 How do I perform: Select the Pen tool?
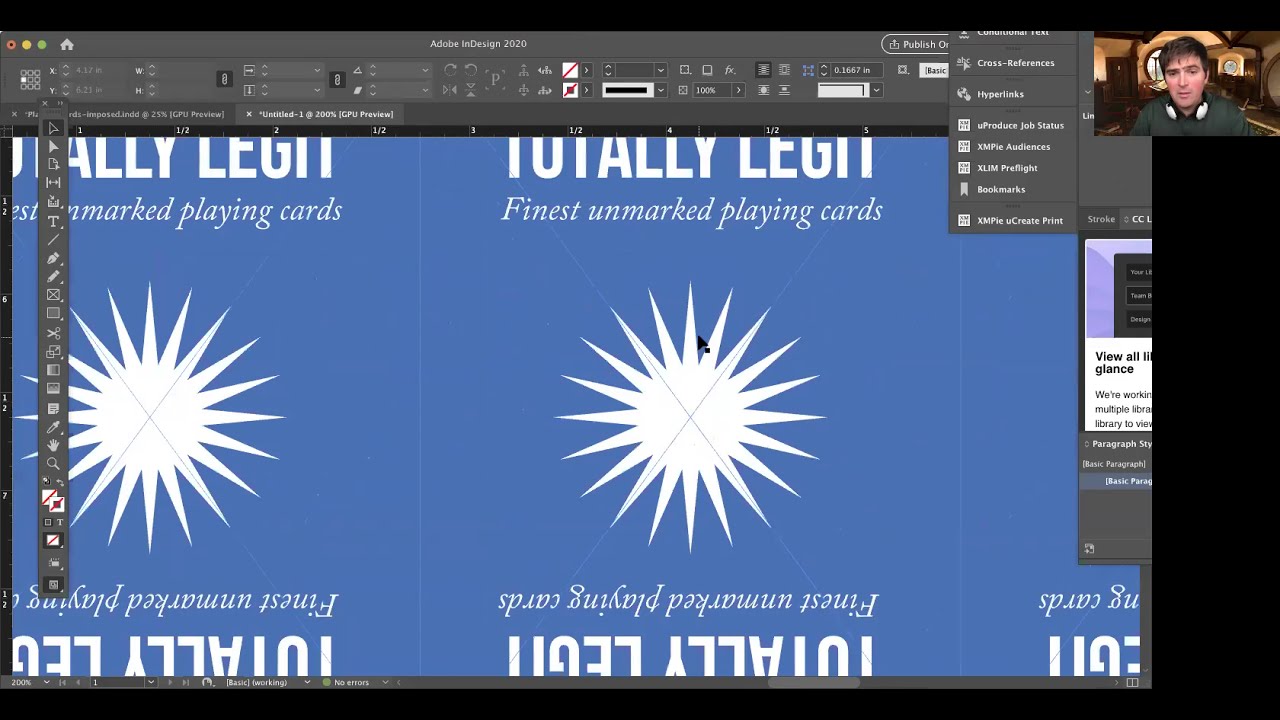click(x=53, y=258)
